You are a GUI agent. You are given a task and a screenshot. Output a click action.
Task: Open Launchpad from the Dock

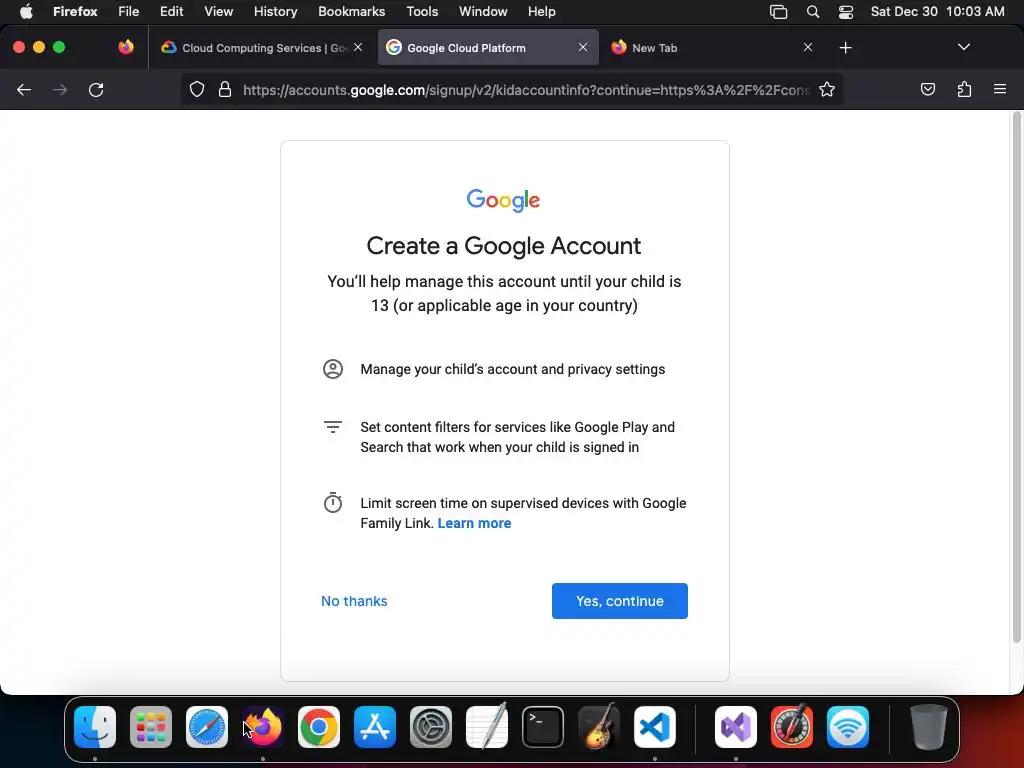pyautogui.click(x=151, y=727)
